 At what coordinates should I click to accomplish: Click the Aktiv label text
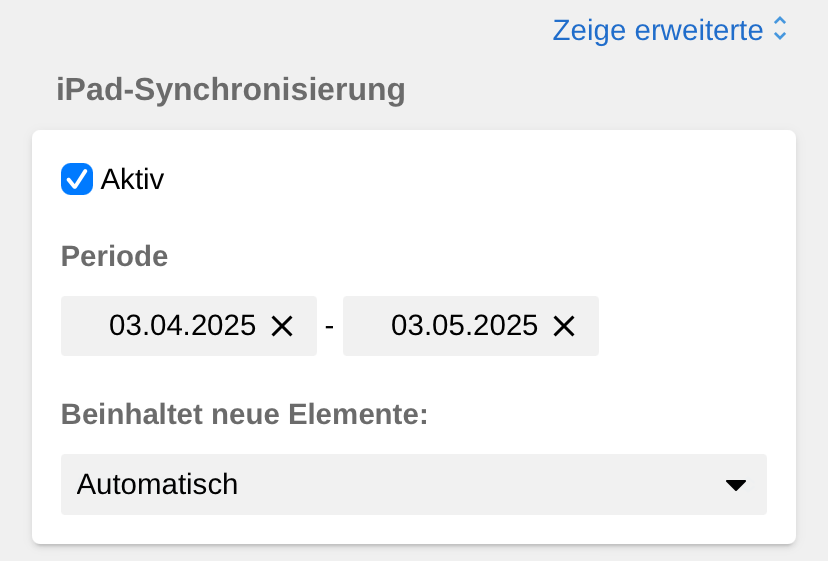[132, 180]
